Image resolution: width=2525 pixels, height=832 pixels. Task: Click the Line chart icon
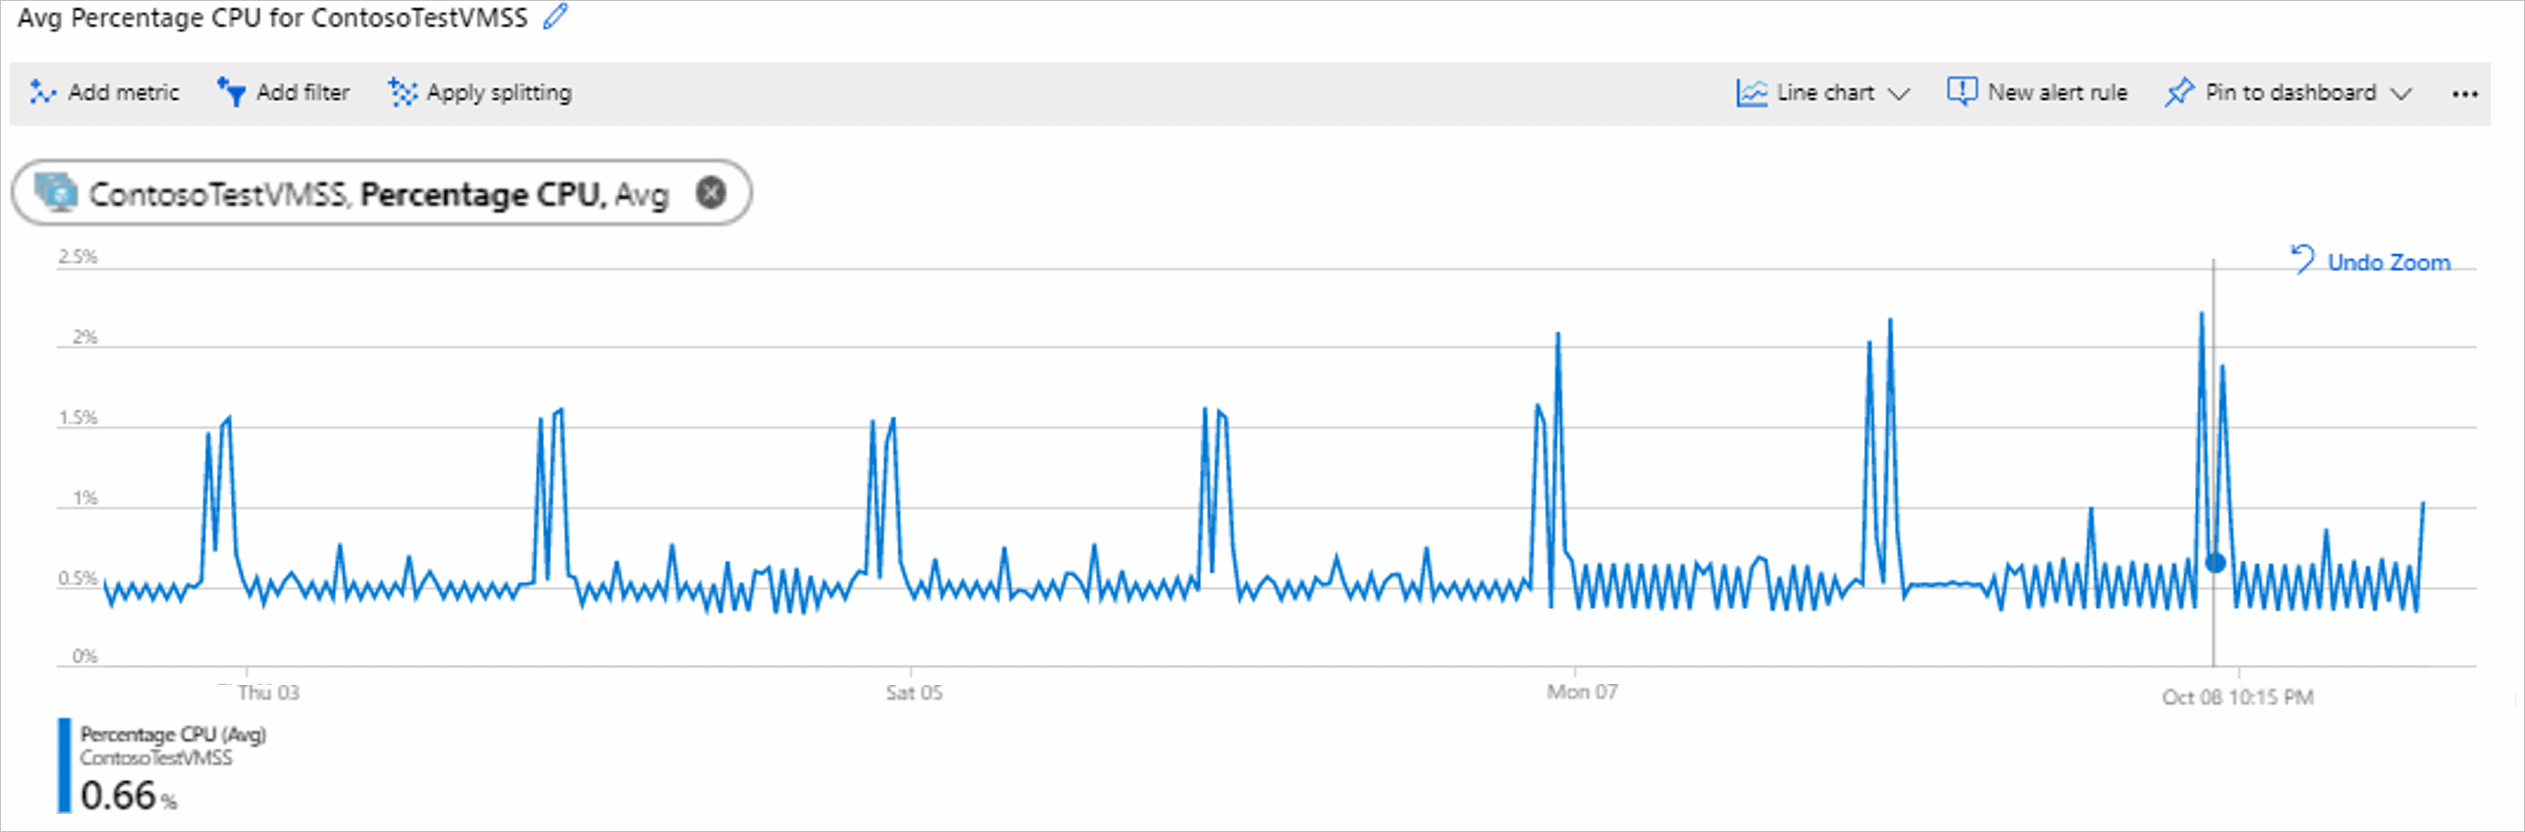pyautogui.click(x=1751, y=93)
